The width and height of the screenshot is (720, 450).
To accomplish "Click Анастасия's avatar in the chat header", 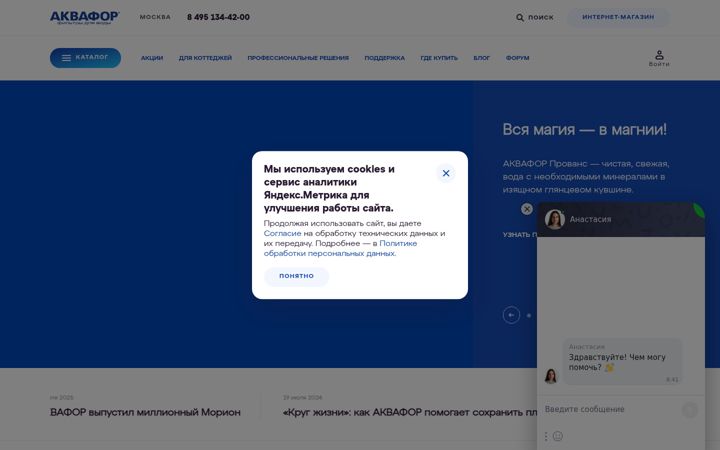I will 555,219.
